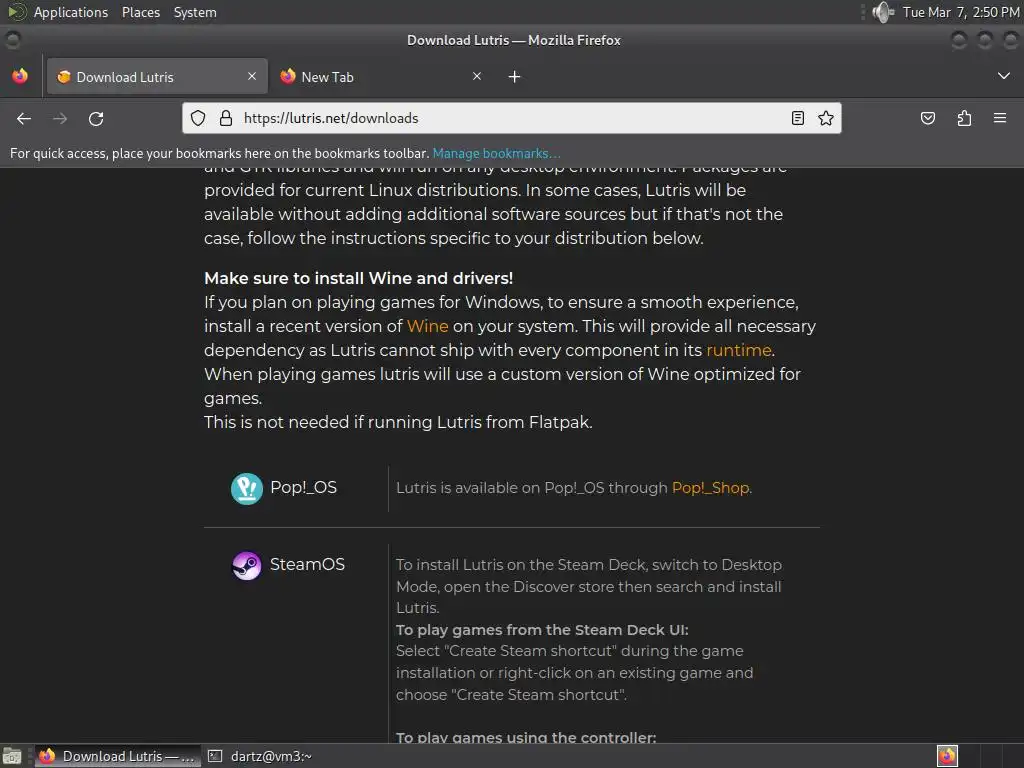Screen dimensions: 1024x768
Task: Click 'Make sure to install Wine and drivers!' heading
Action: [x=359, y=278]
